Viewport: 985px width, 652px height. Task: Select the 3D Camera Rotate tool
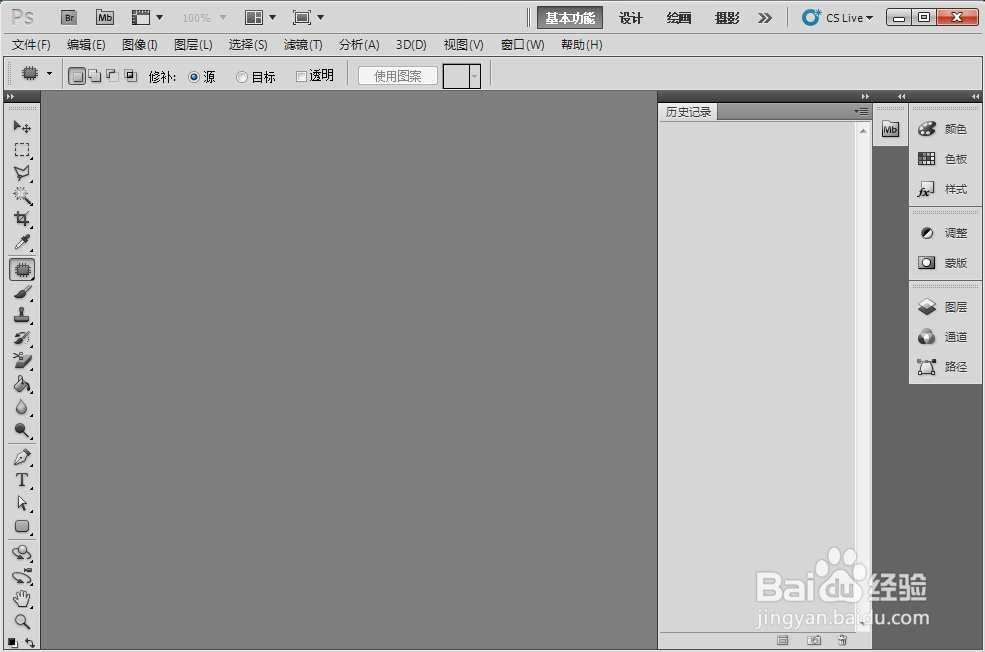click(x=22, y=576)
